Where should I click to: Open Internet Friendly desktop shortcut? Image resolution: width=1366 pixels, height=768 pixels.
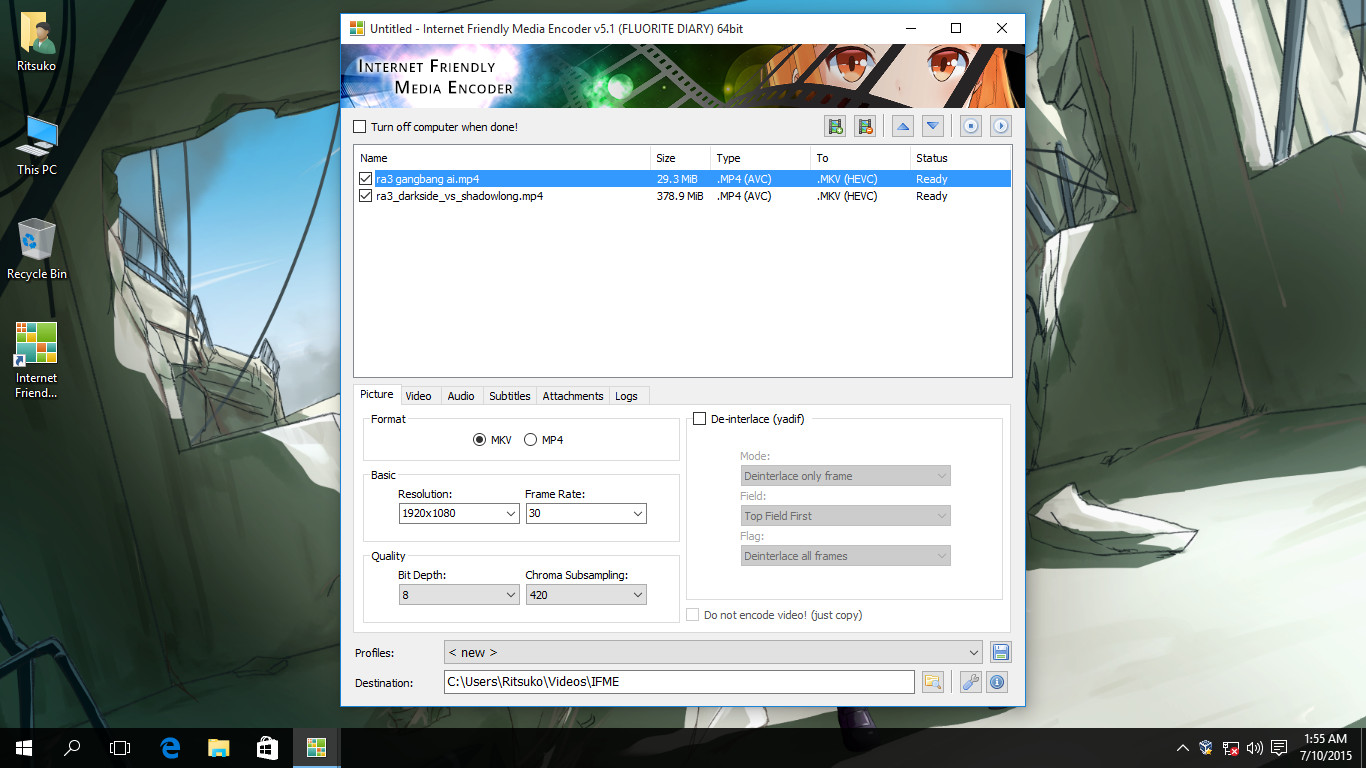coord(37,360)
